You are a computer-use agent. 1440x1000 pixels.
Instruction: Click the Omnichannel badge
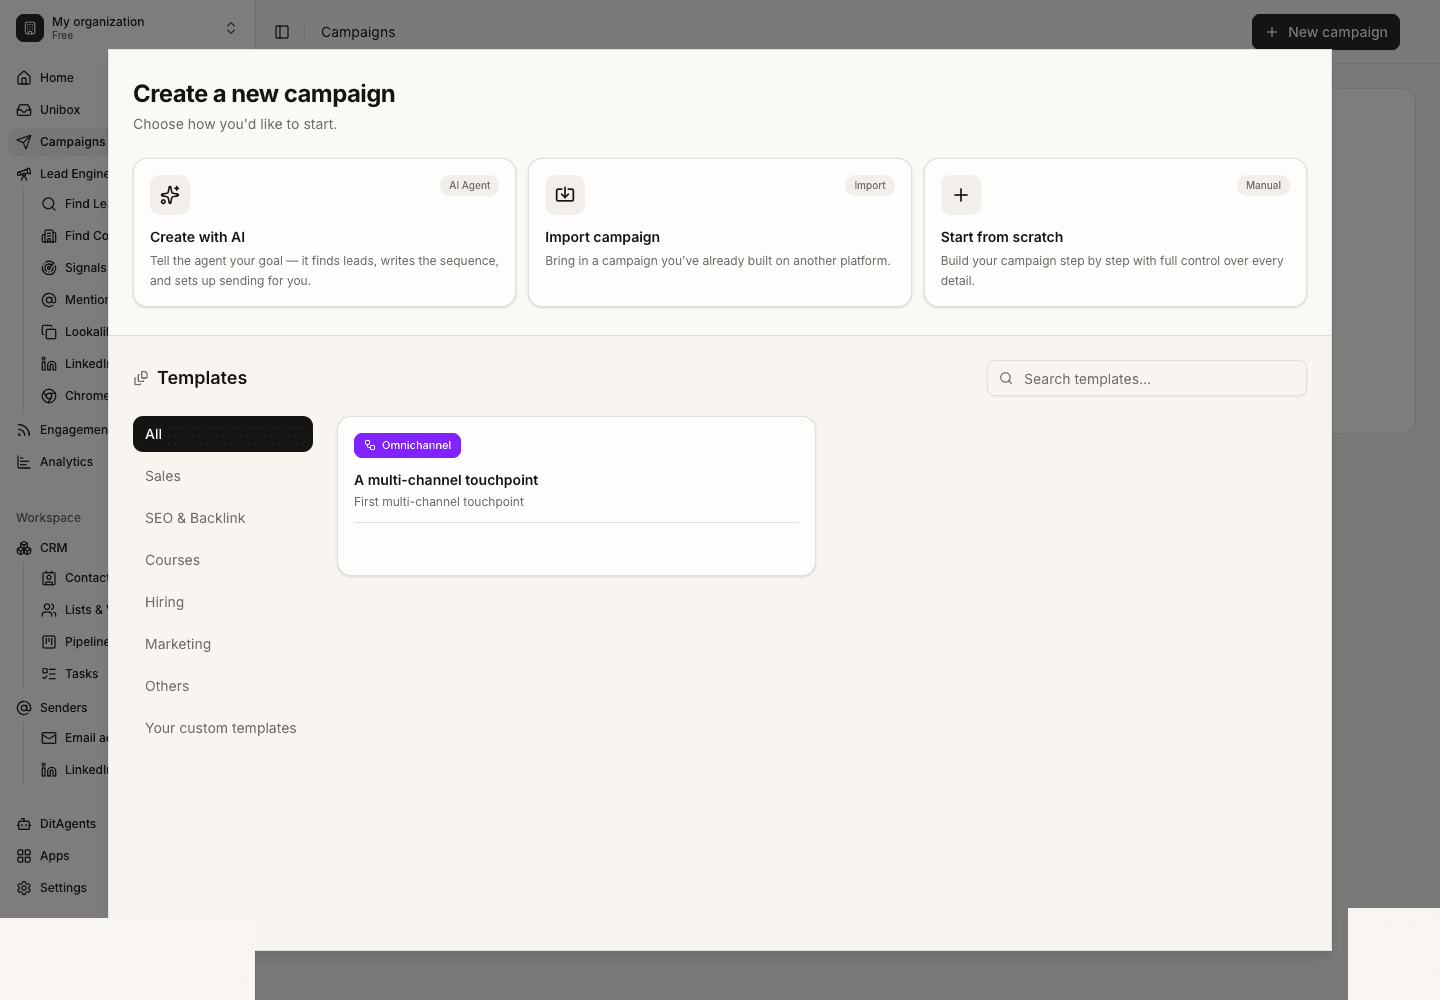tap(407, 445)
